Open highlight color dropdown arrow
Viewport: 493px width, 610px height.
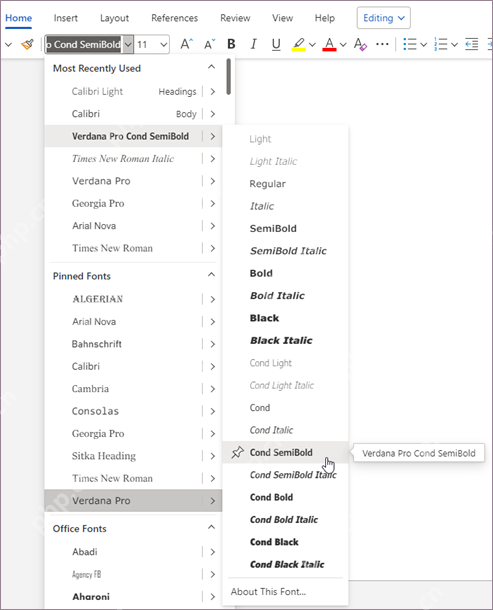tap(312, 45)
